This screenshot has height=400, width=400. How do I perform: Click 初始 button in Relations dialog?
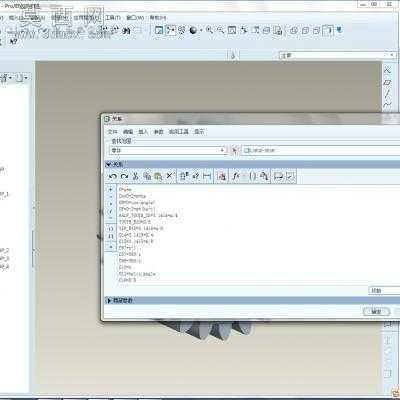point(383,290)
